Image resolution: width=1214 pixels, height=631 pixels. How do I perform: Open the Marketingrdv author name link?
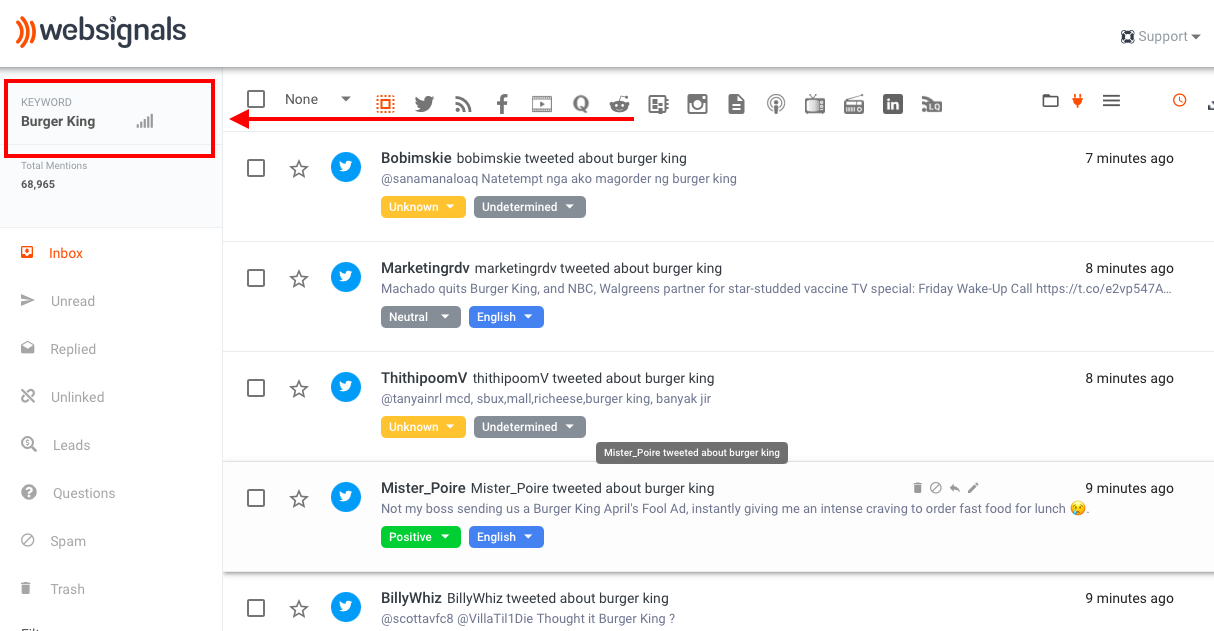tap(425, 268)
